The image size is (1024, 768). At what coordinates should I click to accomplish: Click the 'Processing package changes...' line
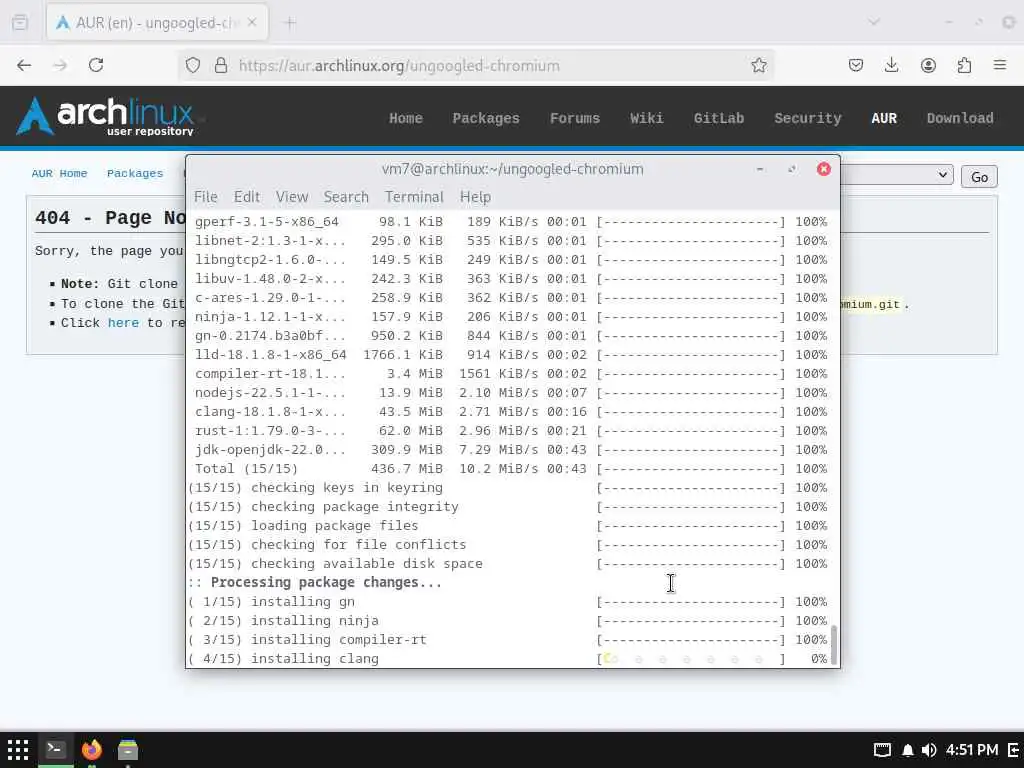(x=315, y=583)
